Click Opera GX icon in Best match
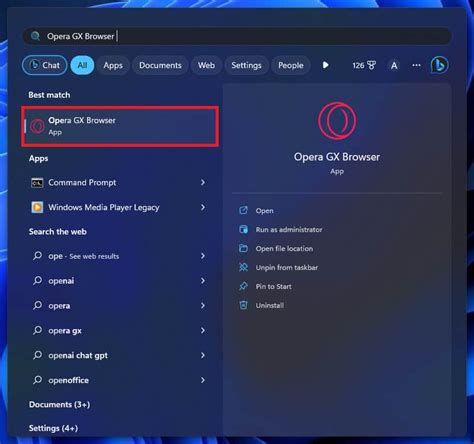This screenshot has width=474, height=444. click(x=37, y=126)
